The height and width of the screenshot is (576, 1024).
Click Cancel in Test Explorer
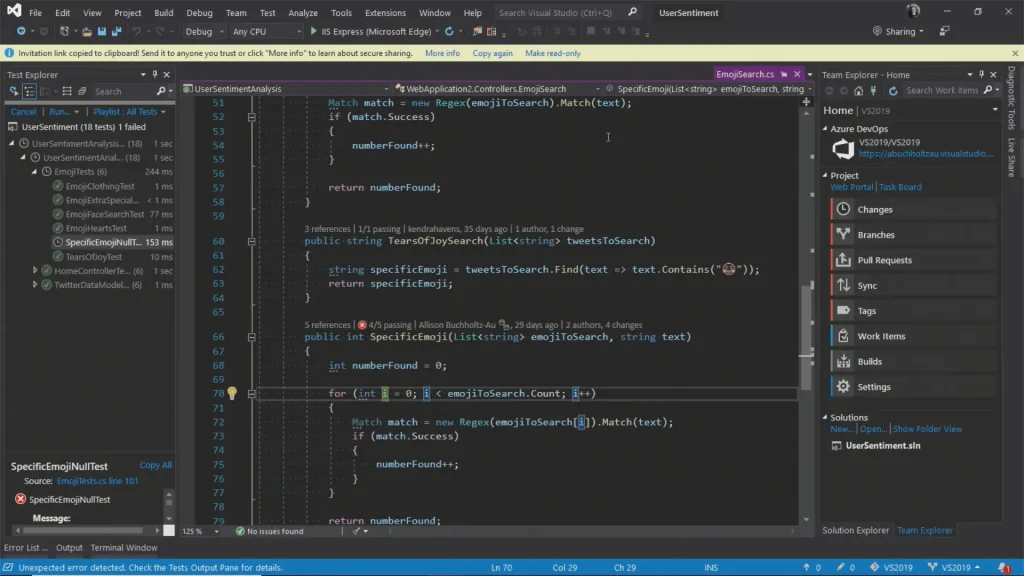click(24, 112)
